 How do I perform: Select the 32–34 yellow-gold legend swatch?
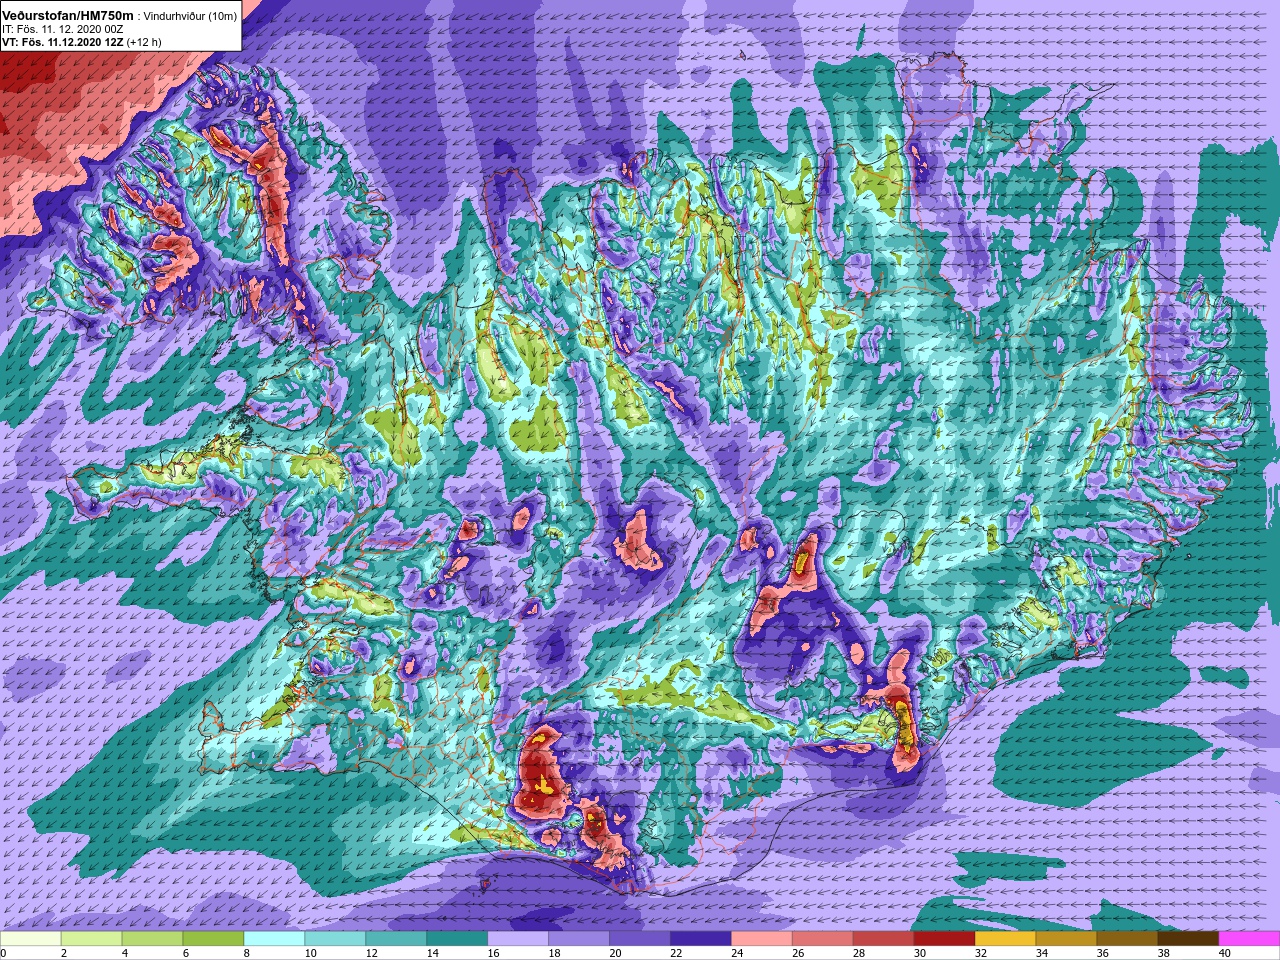click(x=1005, y=938)
